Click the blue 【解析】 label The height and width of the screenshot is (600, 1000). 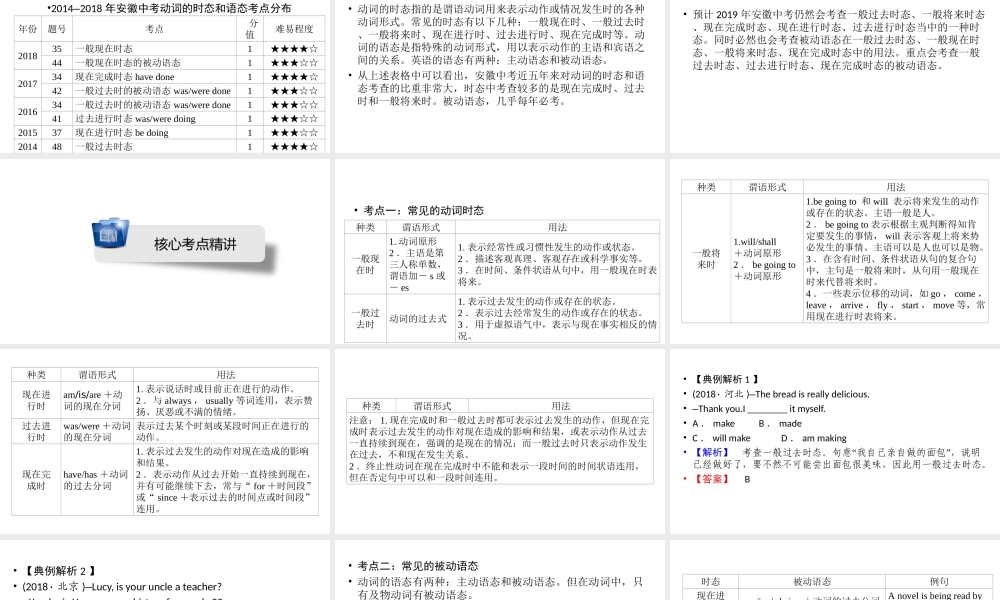(x=710, y=452)
